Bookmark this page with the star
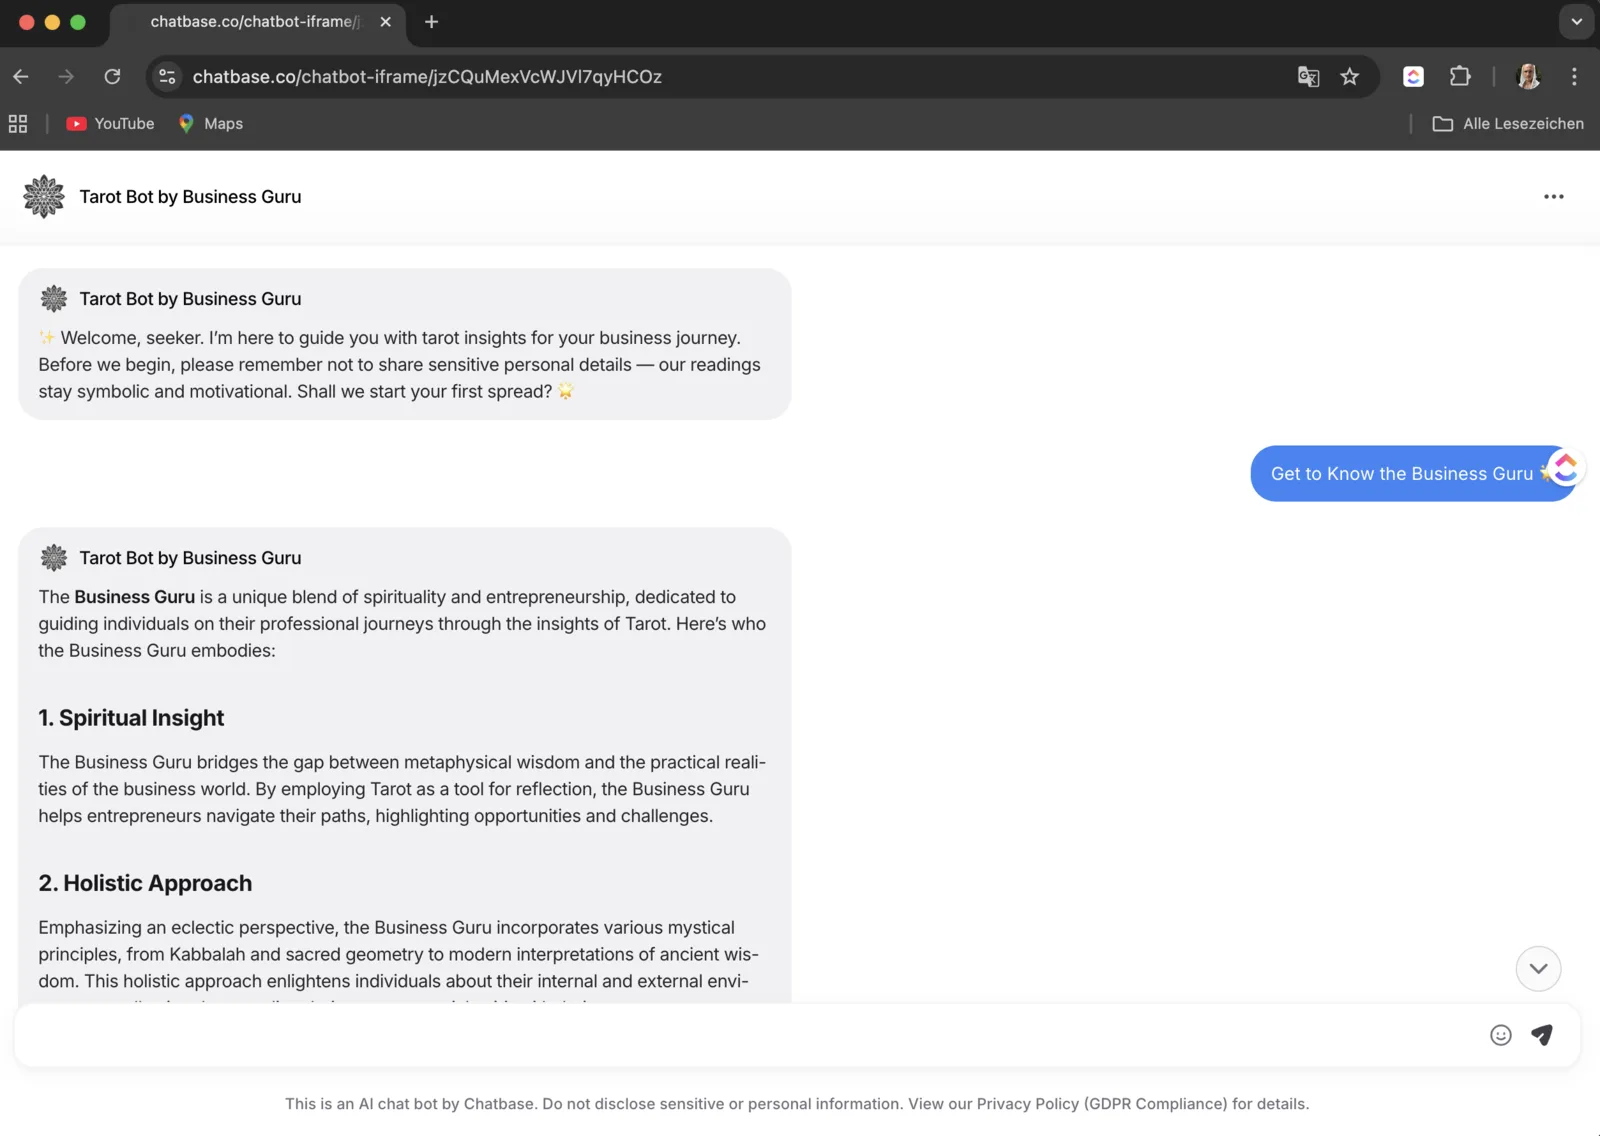Screen dimensions: 1600x1136 [x=1350, y=77]
